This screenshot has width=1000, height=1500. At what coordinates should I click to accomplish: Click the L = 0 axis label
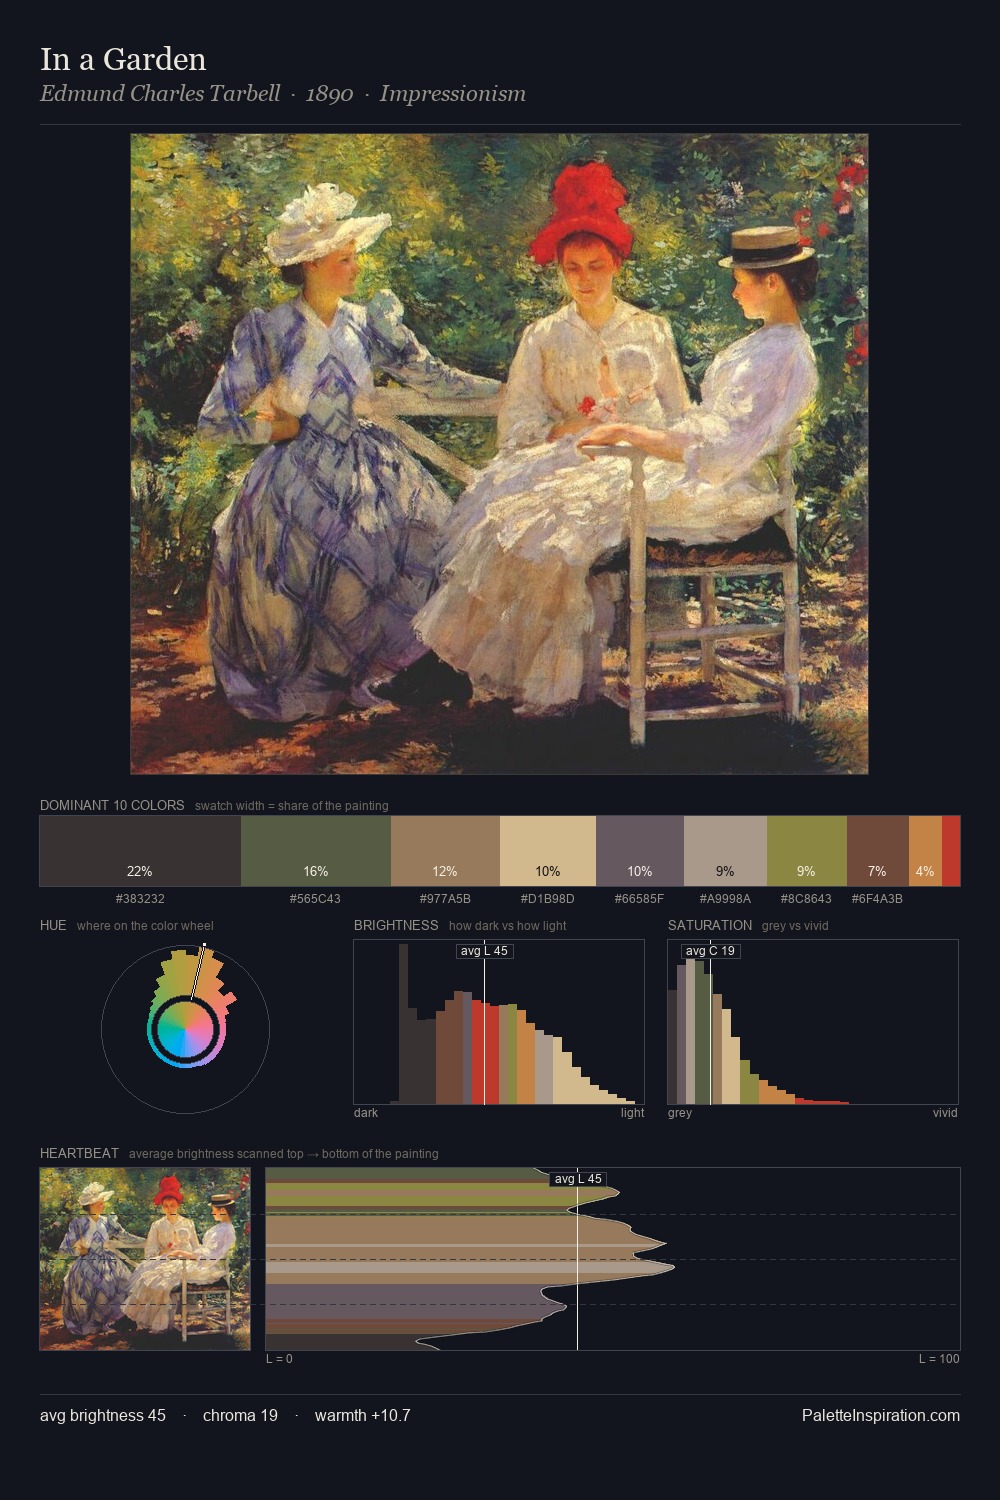click(279, 1359)
